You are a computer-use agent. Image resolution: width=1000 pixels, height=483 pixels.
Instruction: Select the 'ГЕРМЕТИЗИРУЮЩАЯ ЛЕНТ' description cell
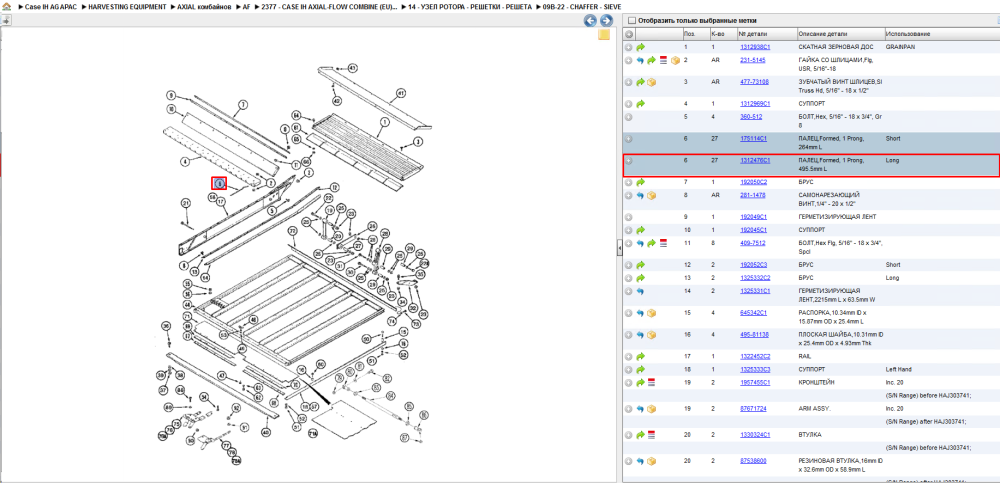click(837, 217)
